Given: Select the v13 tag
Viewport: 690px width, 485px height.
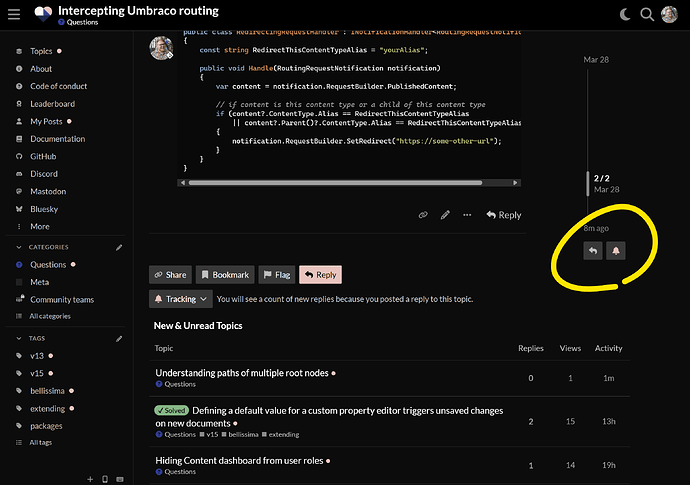Looking at the screenshot, I should 37,356.
